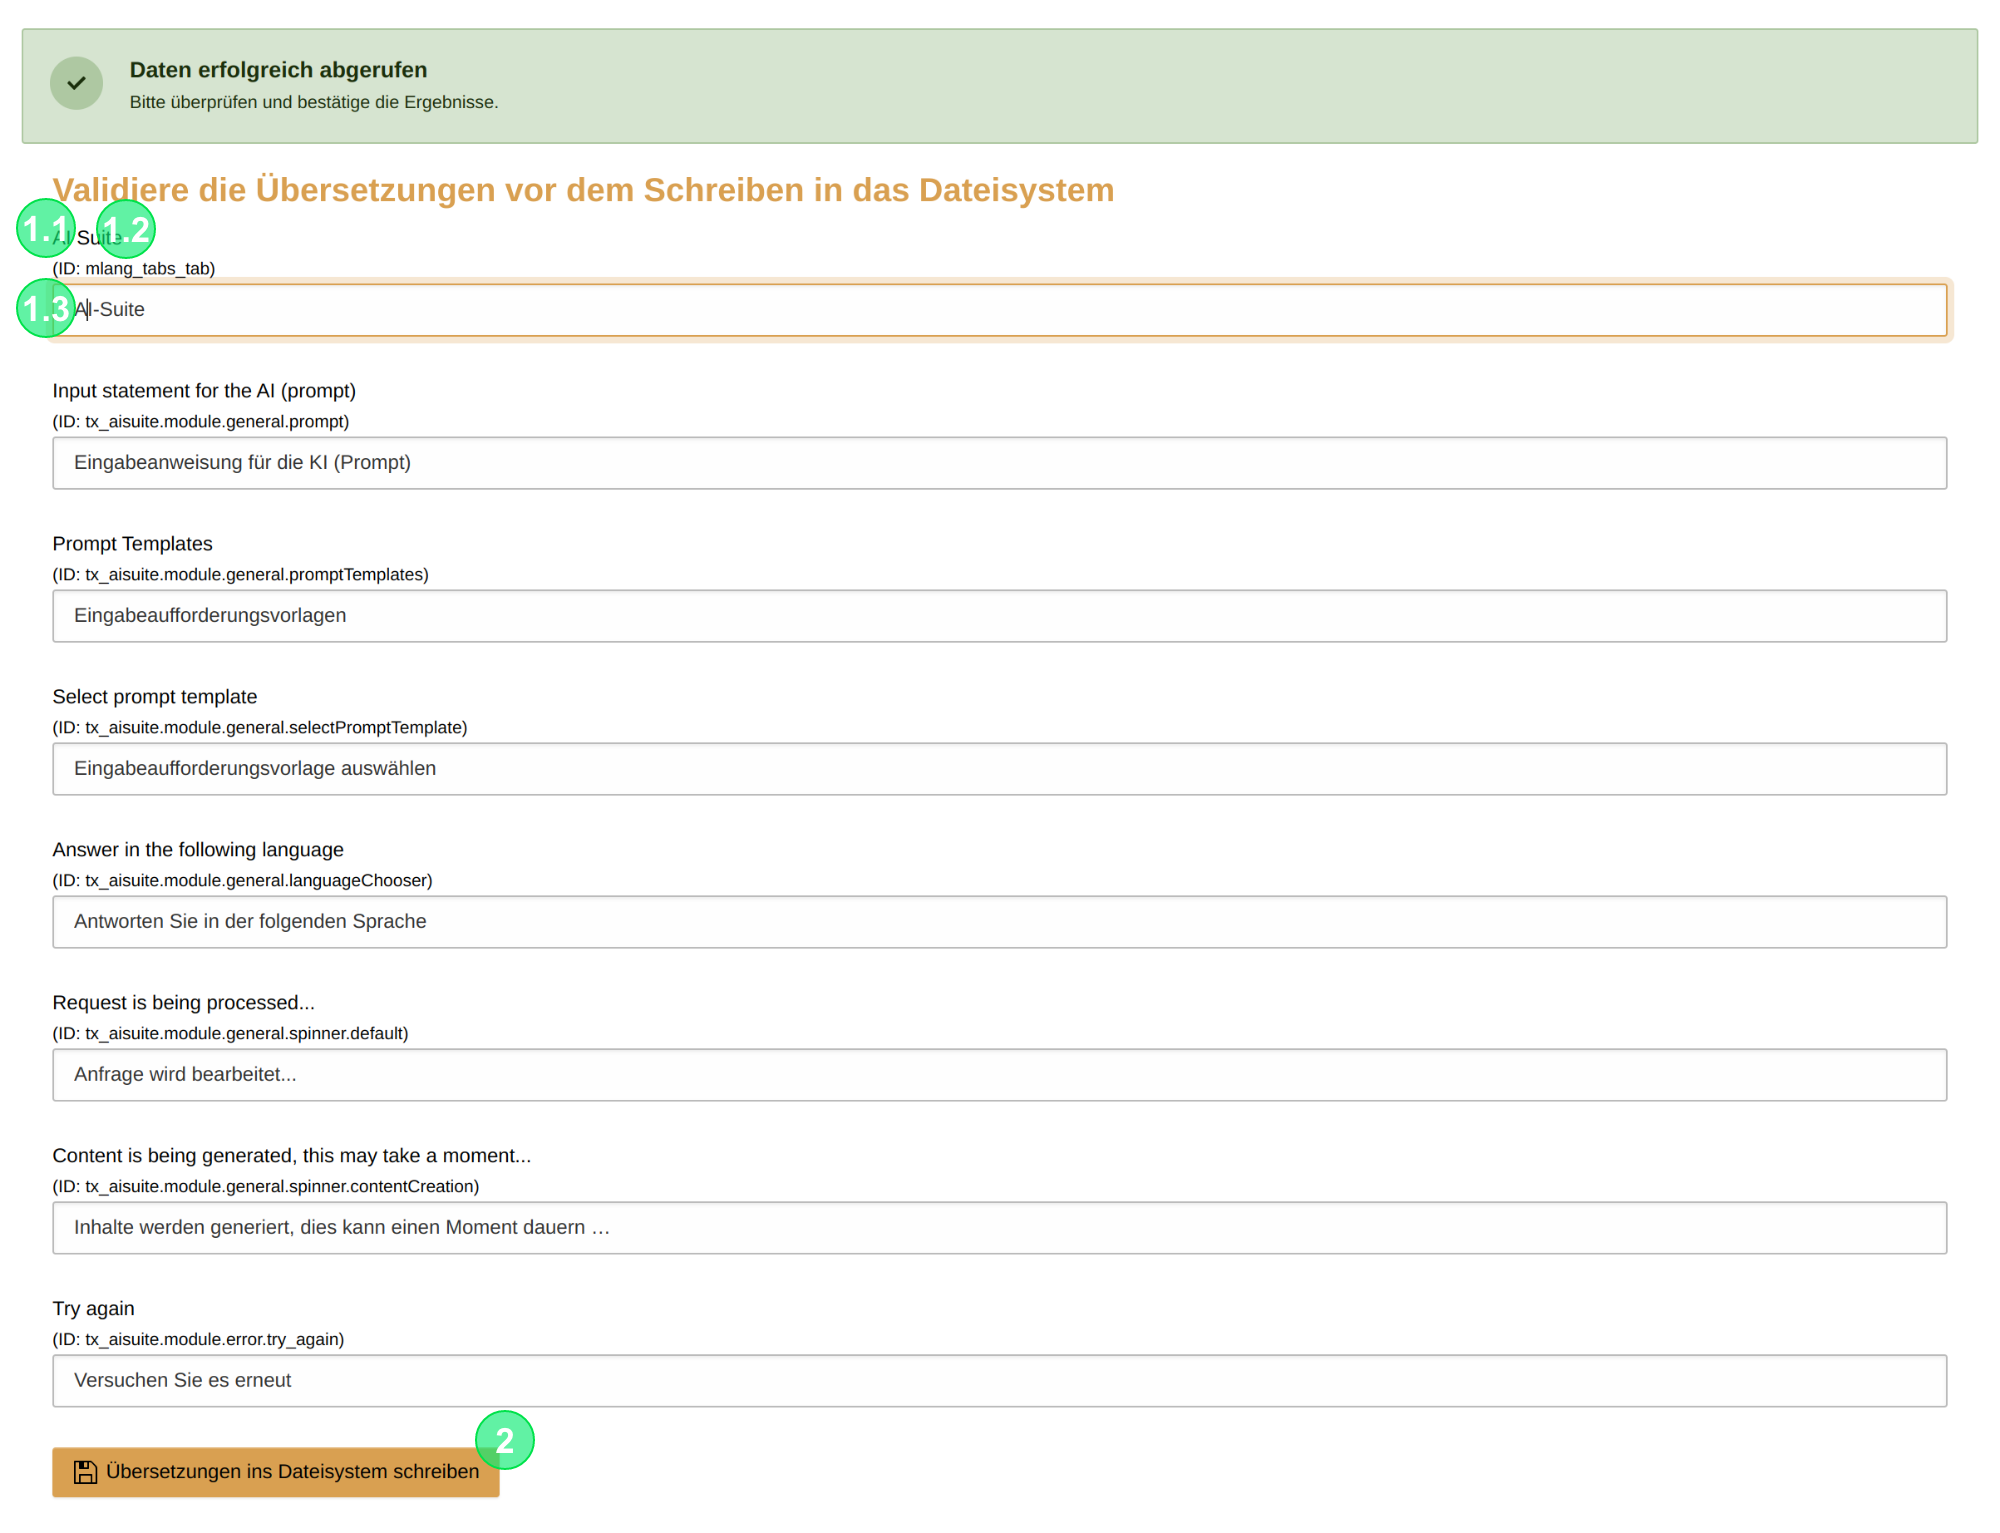2000x1533 pixels.
Task: Click the ID tx_aisuite.module.general.spinner.default text
Action: [x=231, y=1034]
